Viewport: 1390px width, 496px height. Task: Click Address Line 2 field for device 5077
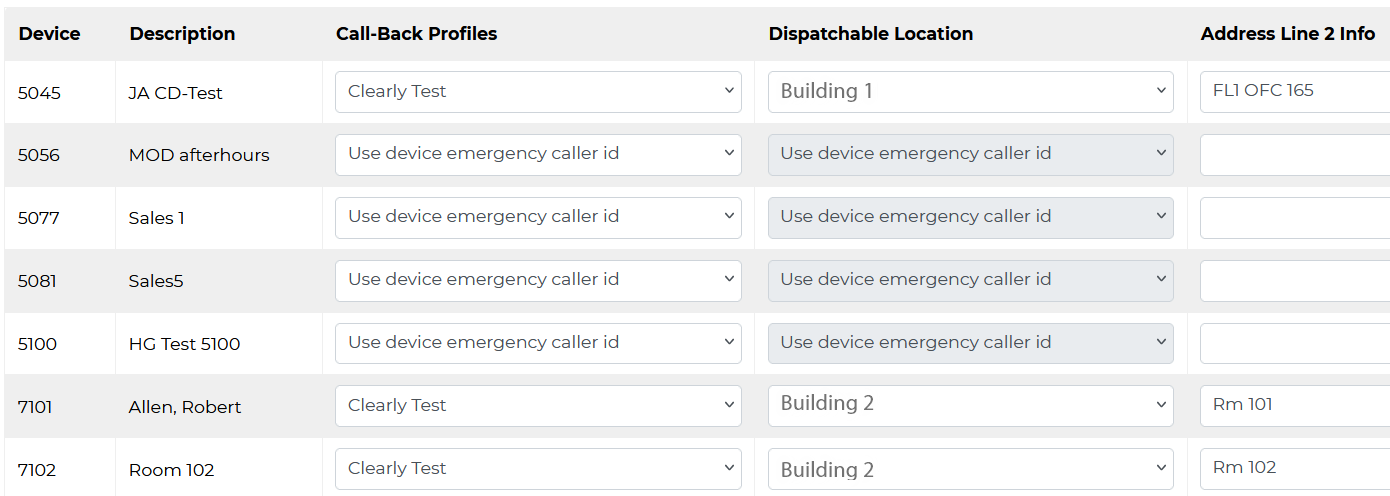tap(1294, 218)
